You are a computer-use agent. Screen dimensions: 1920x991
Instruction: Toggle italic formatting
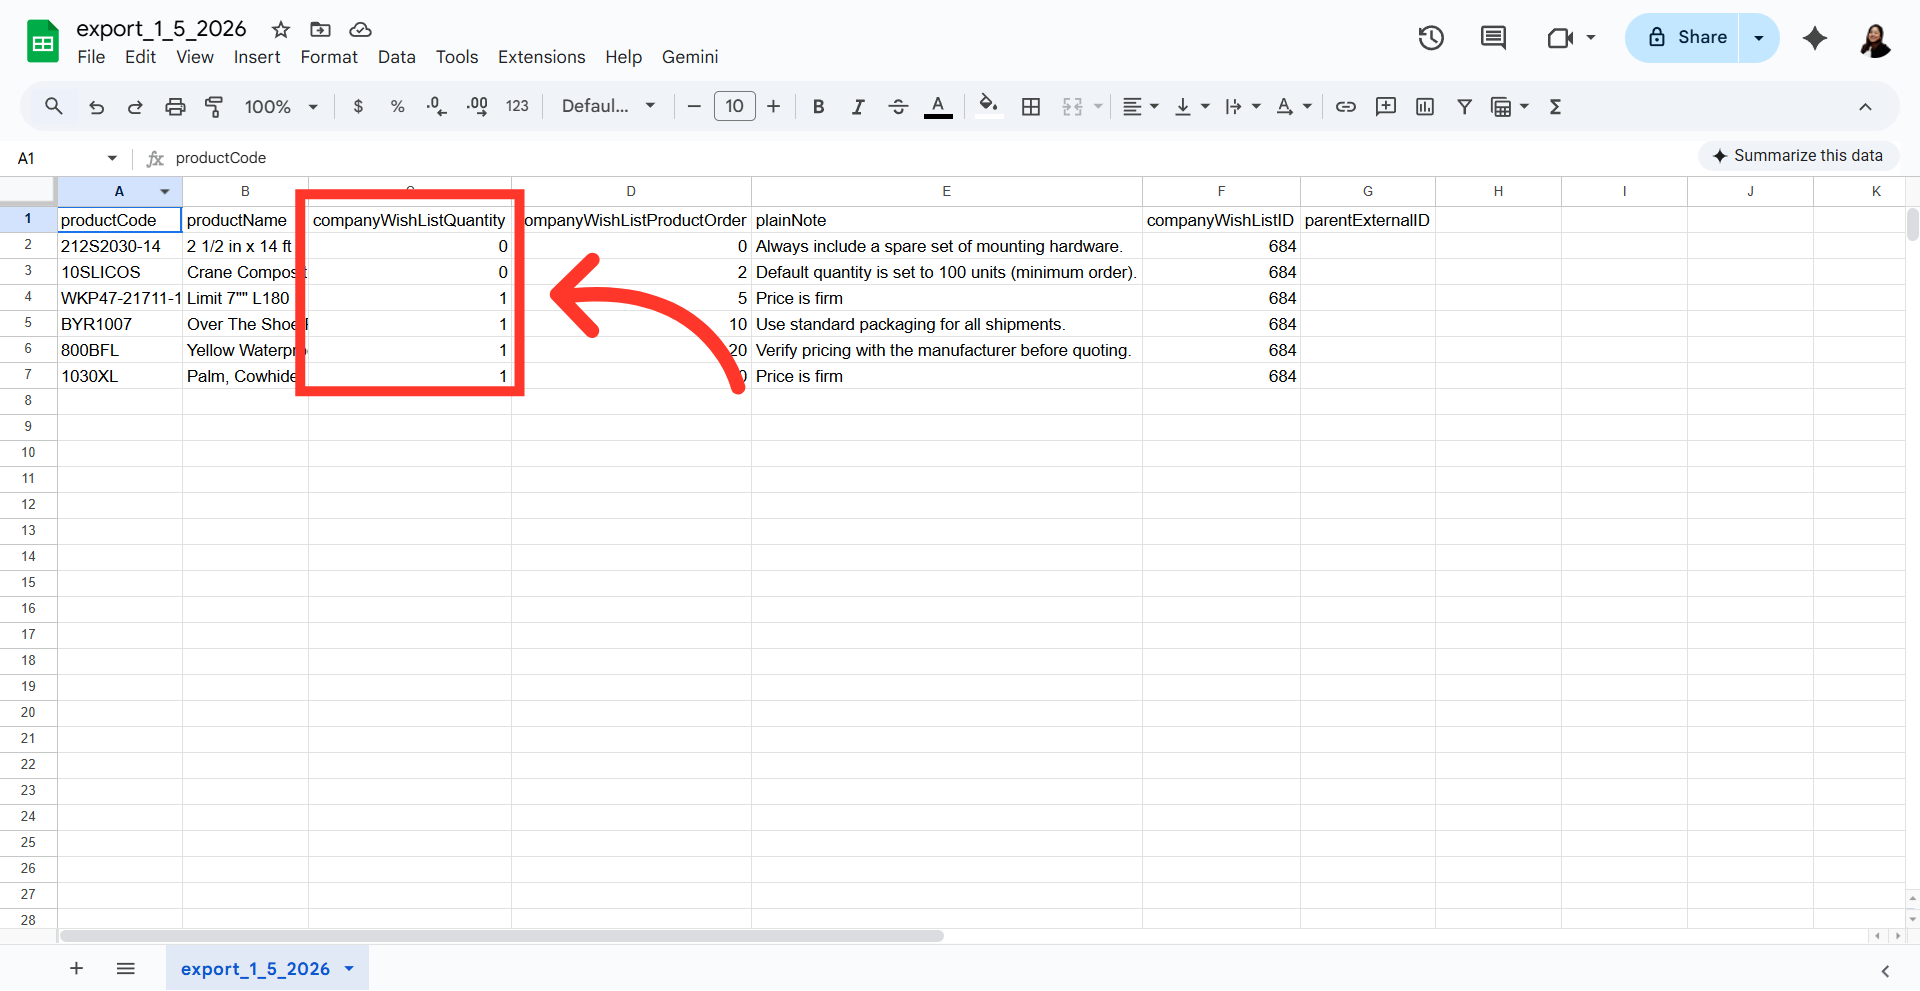(858, 107)
